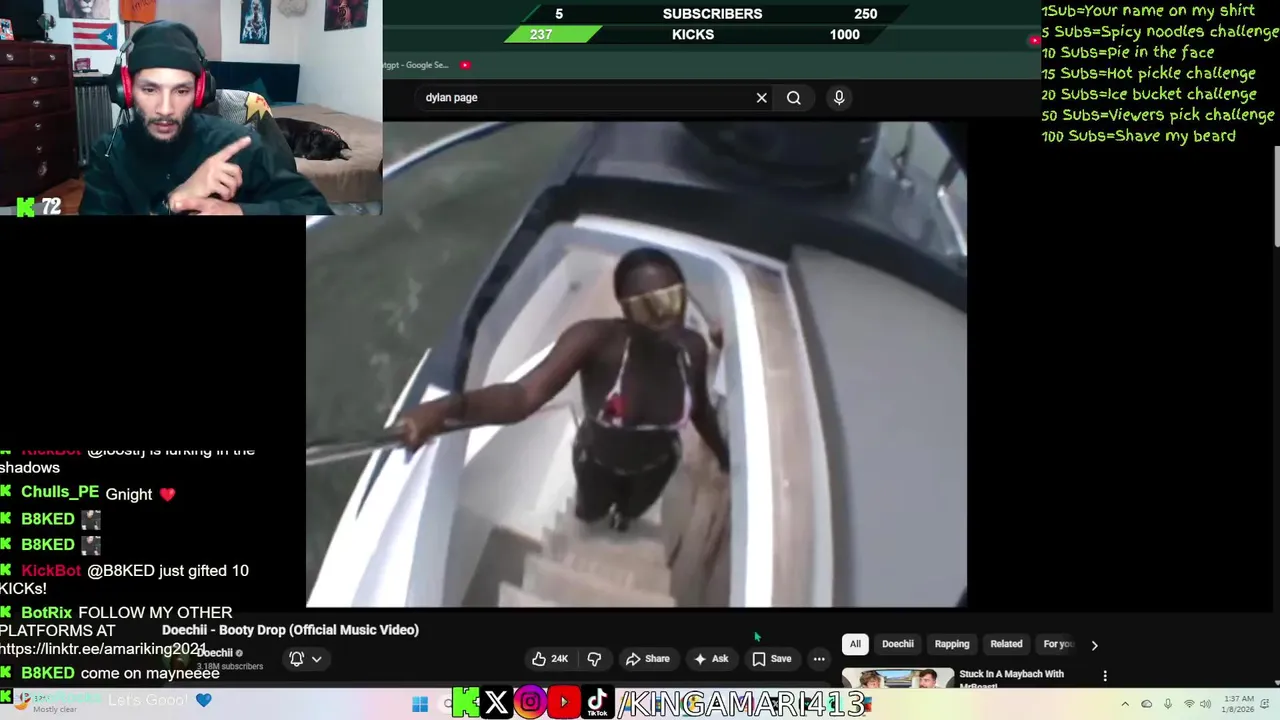Pause the Booty Drop video player
Viewport: 1280px width, 720px height.
(636, 365)
